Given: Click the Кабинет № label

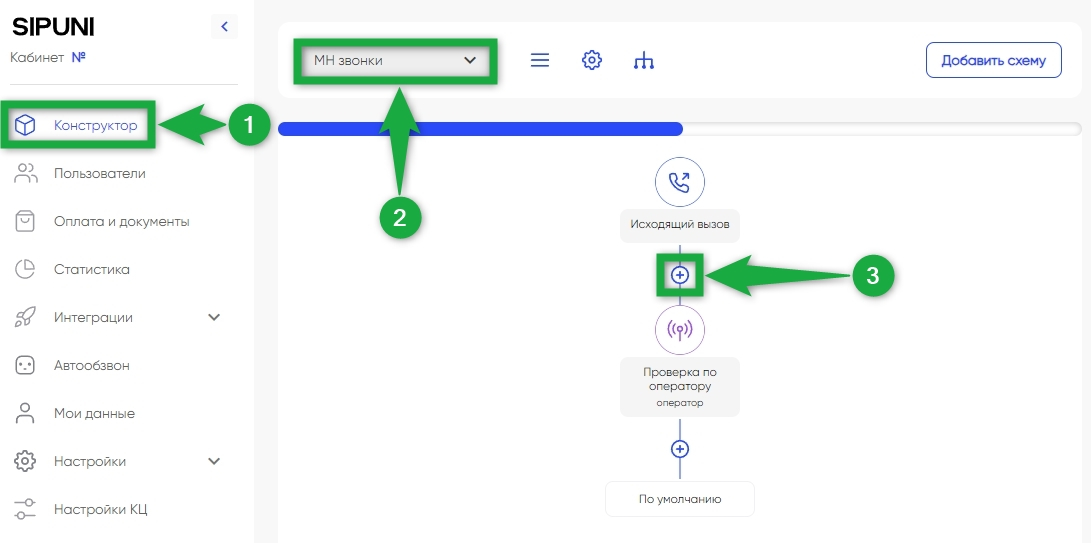Looking at the screenshot, I should [x=48, y=57].
